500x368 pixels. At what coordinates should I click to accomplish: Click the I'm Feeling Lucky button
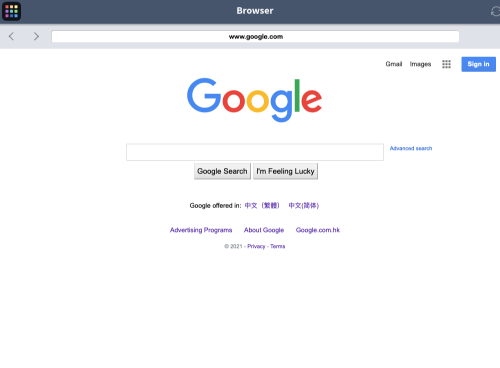point(285,171)
